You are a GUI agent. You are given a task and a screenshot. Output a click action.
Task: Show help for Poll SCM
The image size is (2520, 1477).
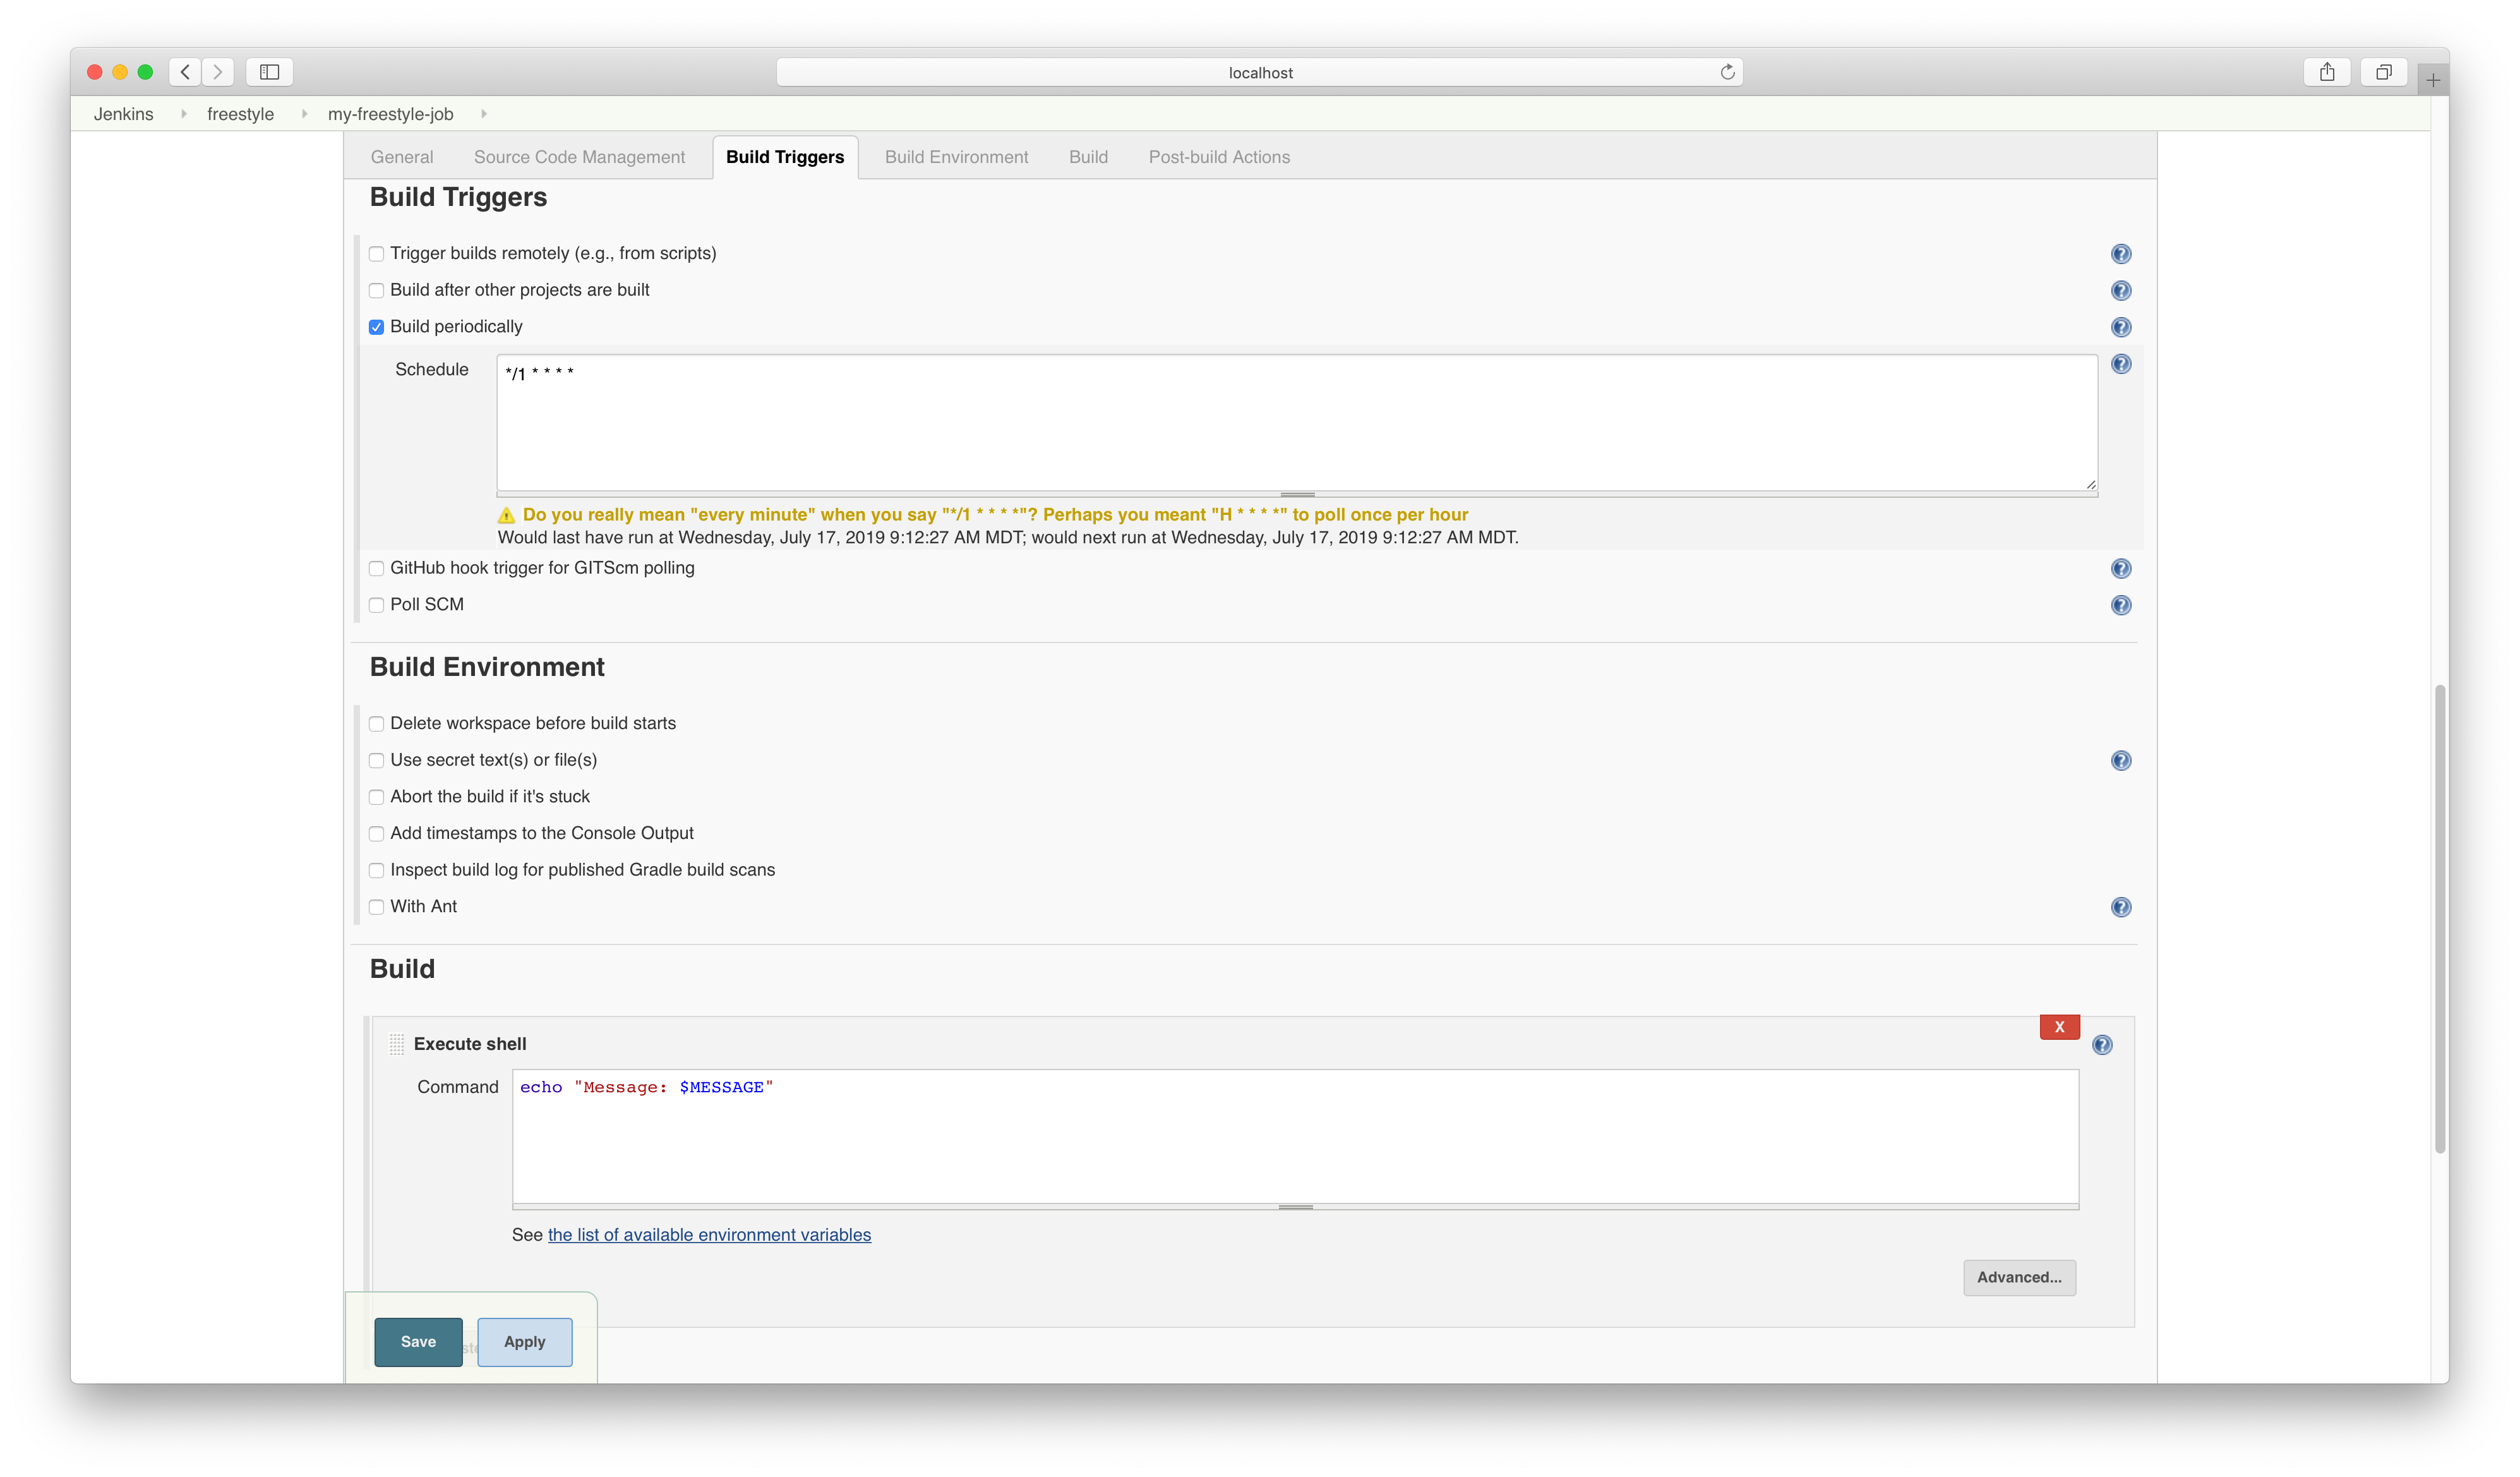(x=2120, y=605)
